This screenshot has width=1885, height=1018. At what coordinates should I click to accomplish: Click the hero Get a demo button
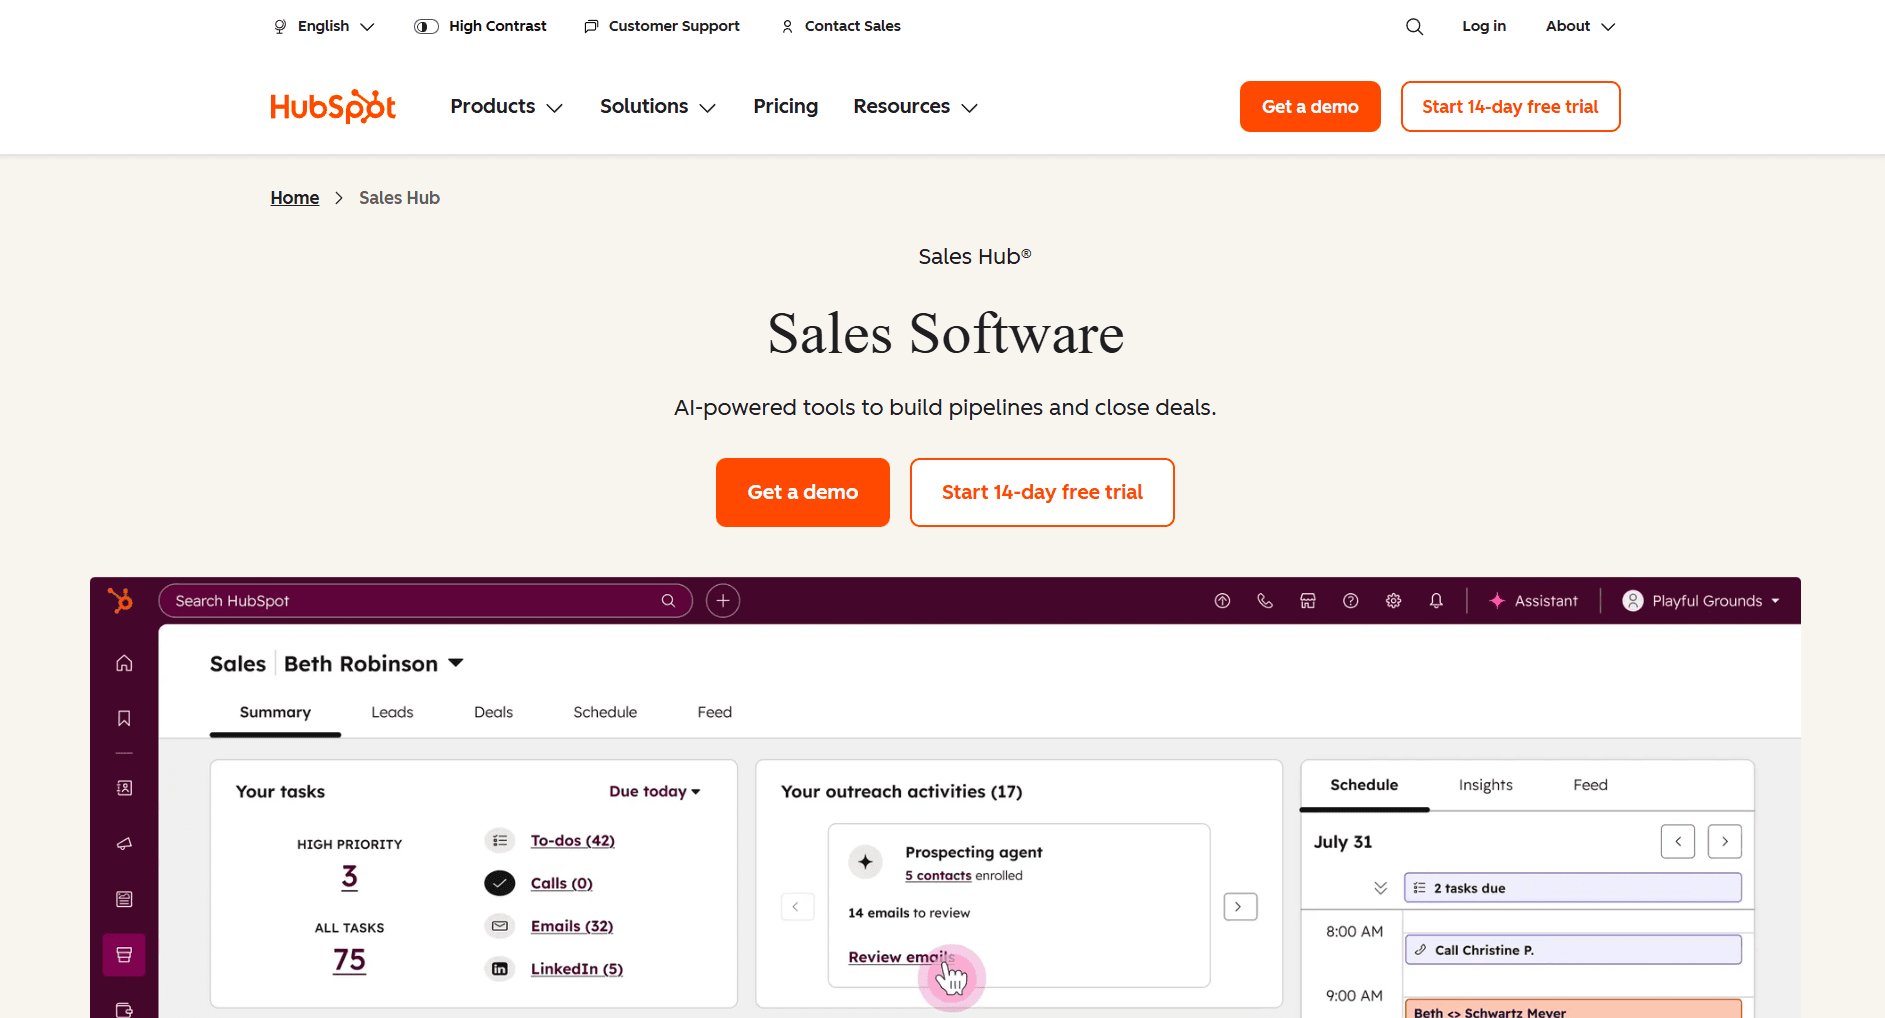click(803, 492)
